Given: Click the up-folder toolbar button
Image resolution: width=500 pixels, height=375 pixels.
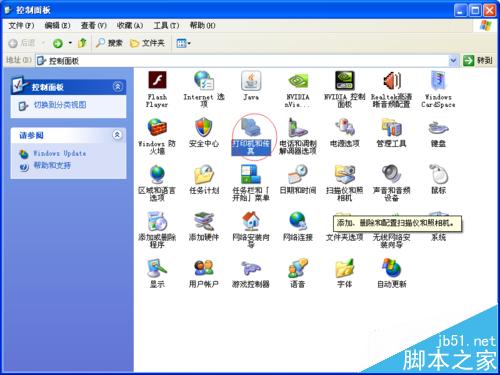Looking at the screenshot, I should coord(82,43).
